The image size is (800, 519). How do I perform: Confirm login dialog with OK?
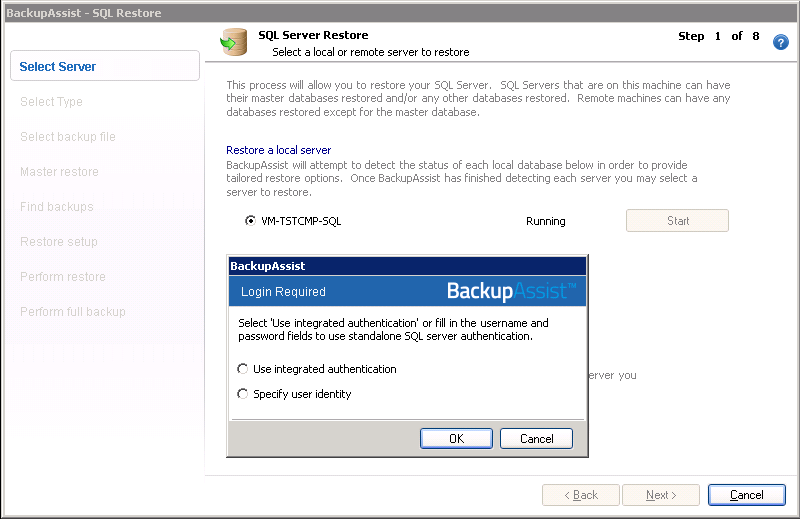click(456, 438)
